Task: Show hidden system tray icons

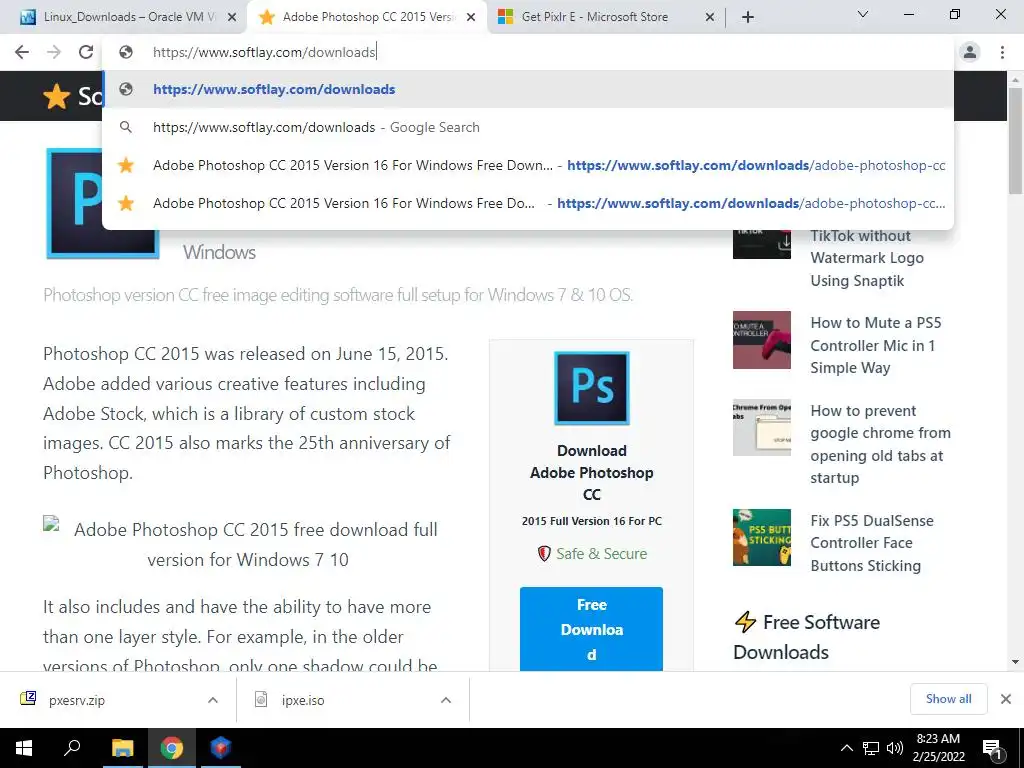Action: pos(846,748)
